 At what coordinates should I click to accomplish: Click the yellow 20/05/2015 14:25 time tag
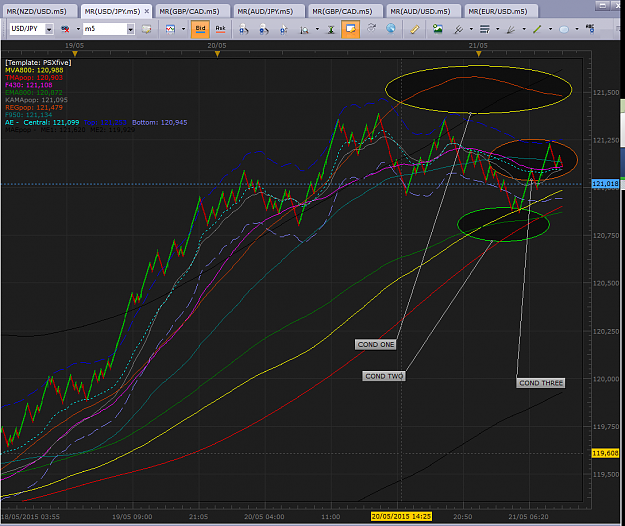(401, 516)
